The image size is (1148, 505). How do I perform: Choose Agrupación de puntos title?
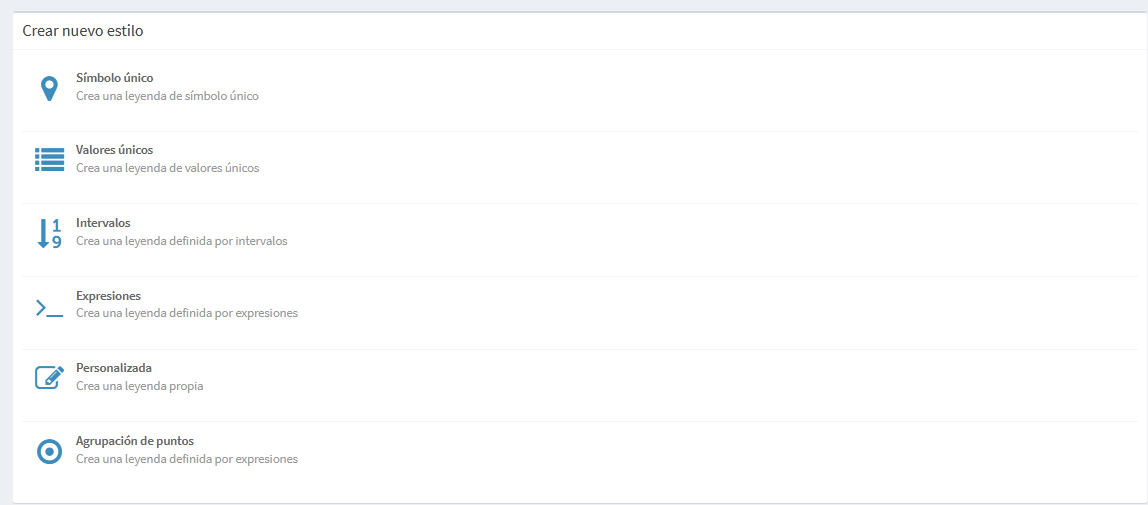pyautogui.click(x=135, y=441)
